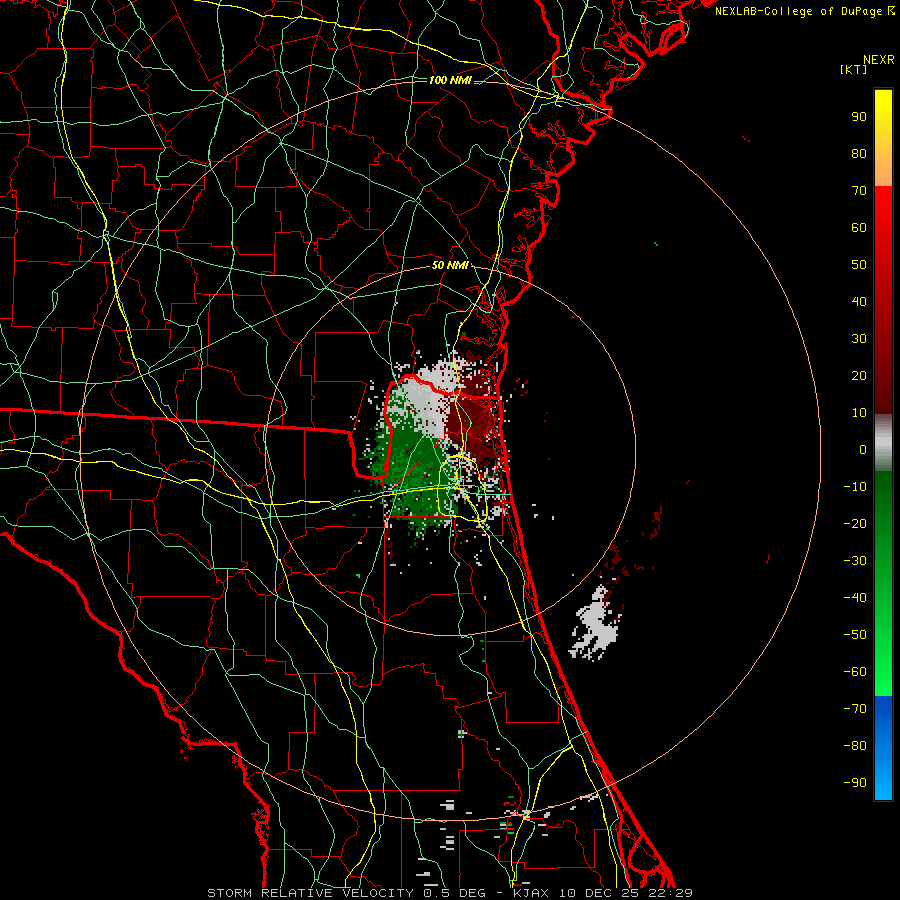Click the -10 scale value
The width and height of the screenshot is (900, 900).
click(855, 487)
